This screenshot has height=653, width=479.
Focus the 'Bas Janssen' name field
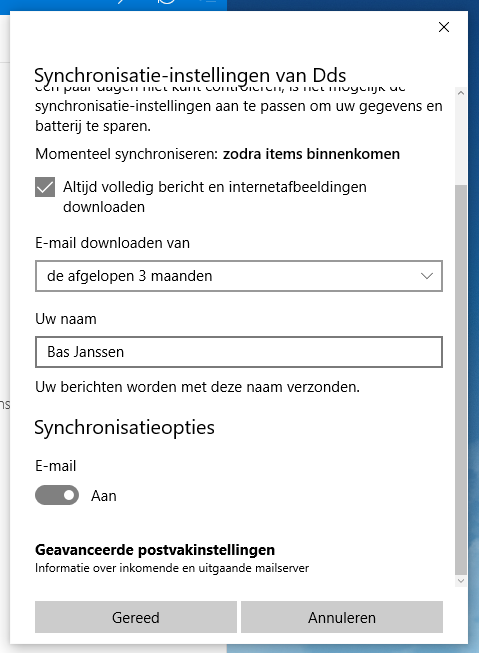point(239,352)
